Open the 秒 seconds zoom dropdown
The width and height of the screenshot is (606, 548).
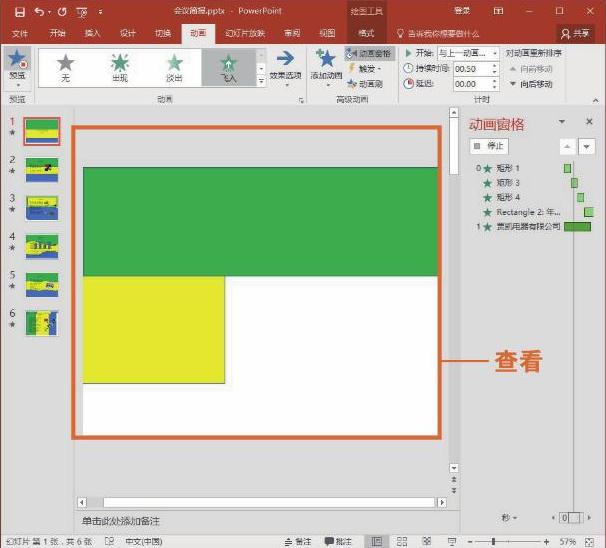pos(509,517)
